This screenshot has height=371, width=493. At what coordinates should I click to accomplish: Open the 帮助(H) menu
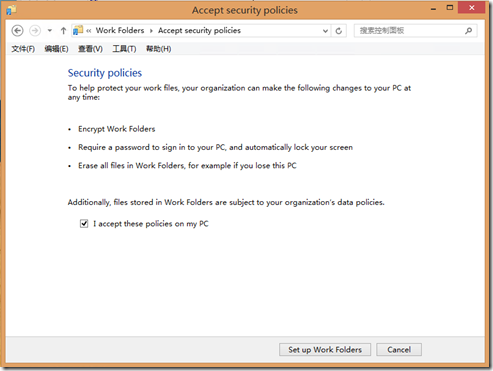point(158,49)
